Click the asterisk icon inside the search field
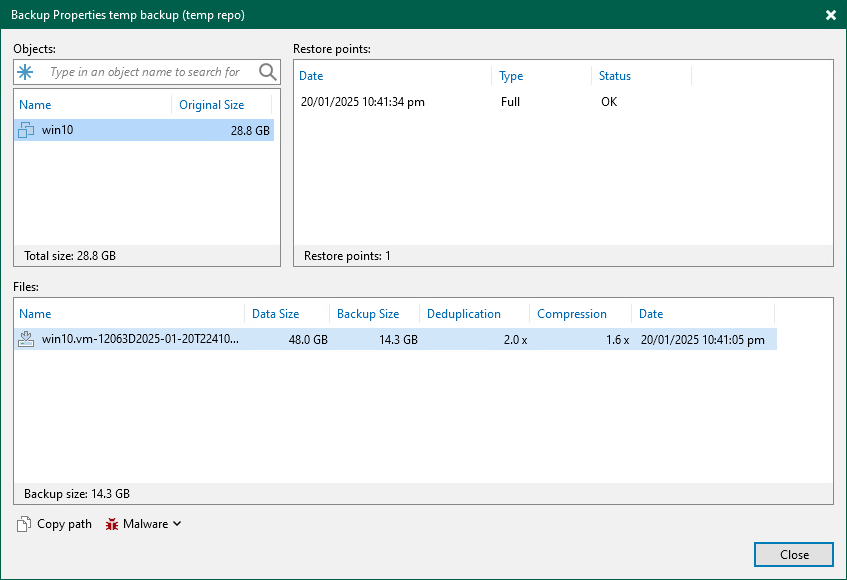This screenshot has width=847, height=580. click(27, 72)
